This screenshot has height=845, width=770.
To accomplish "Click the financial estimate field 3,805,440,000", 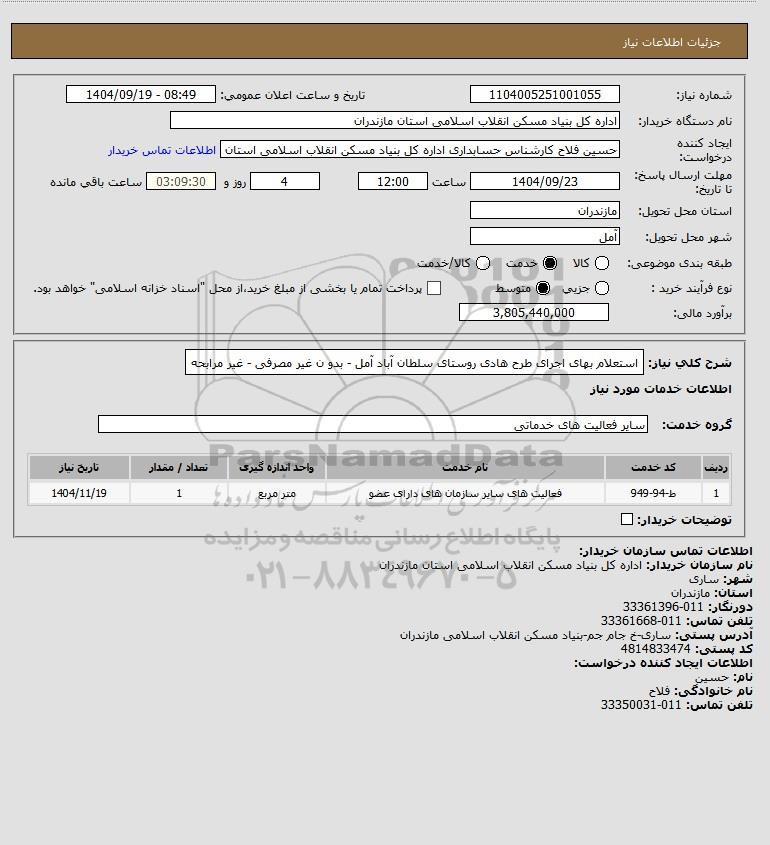I will pos(534,313).
